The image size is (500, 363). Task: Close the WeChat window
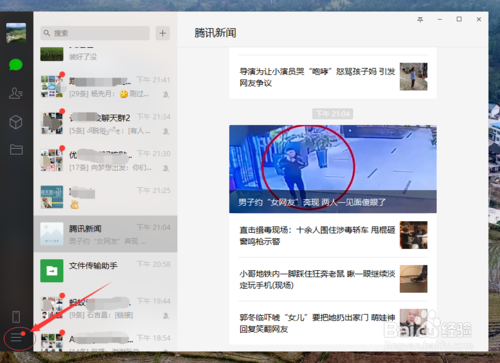[x=479, y=19]
